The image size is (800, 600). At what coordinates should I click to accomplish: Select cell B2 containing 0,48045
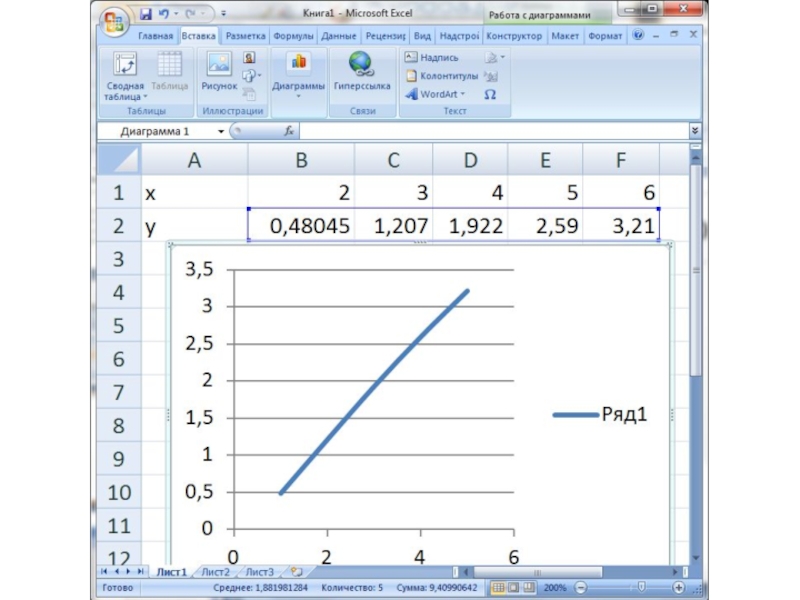(301, 226)
